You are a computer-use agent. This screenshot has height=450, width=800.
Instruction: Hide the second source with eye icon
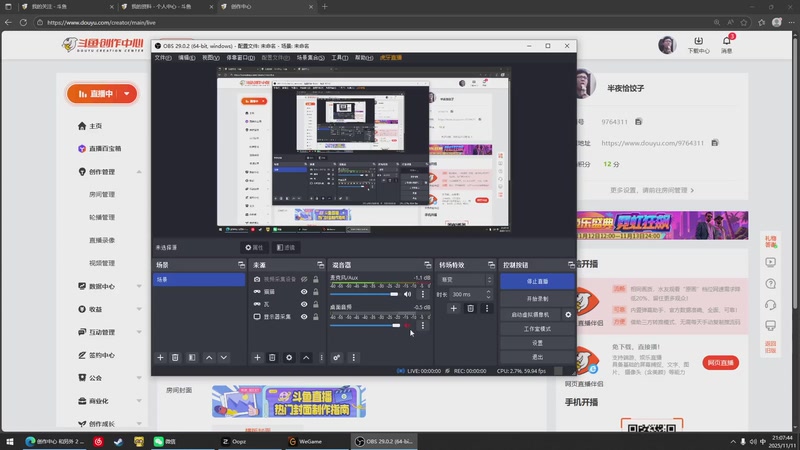(x=304, y=291)
